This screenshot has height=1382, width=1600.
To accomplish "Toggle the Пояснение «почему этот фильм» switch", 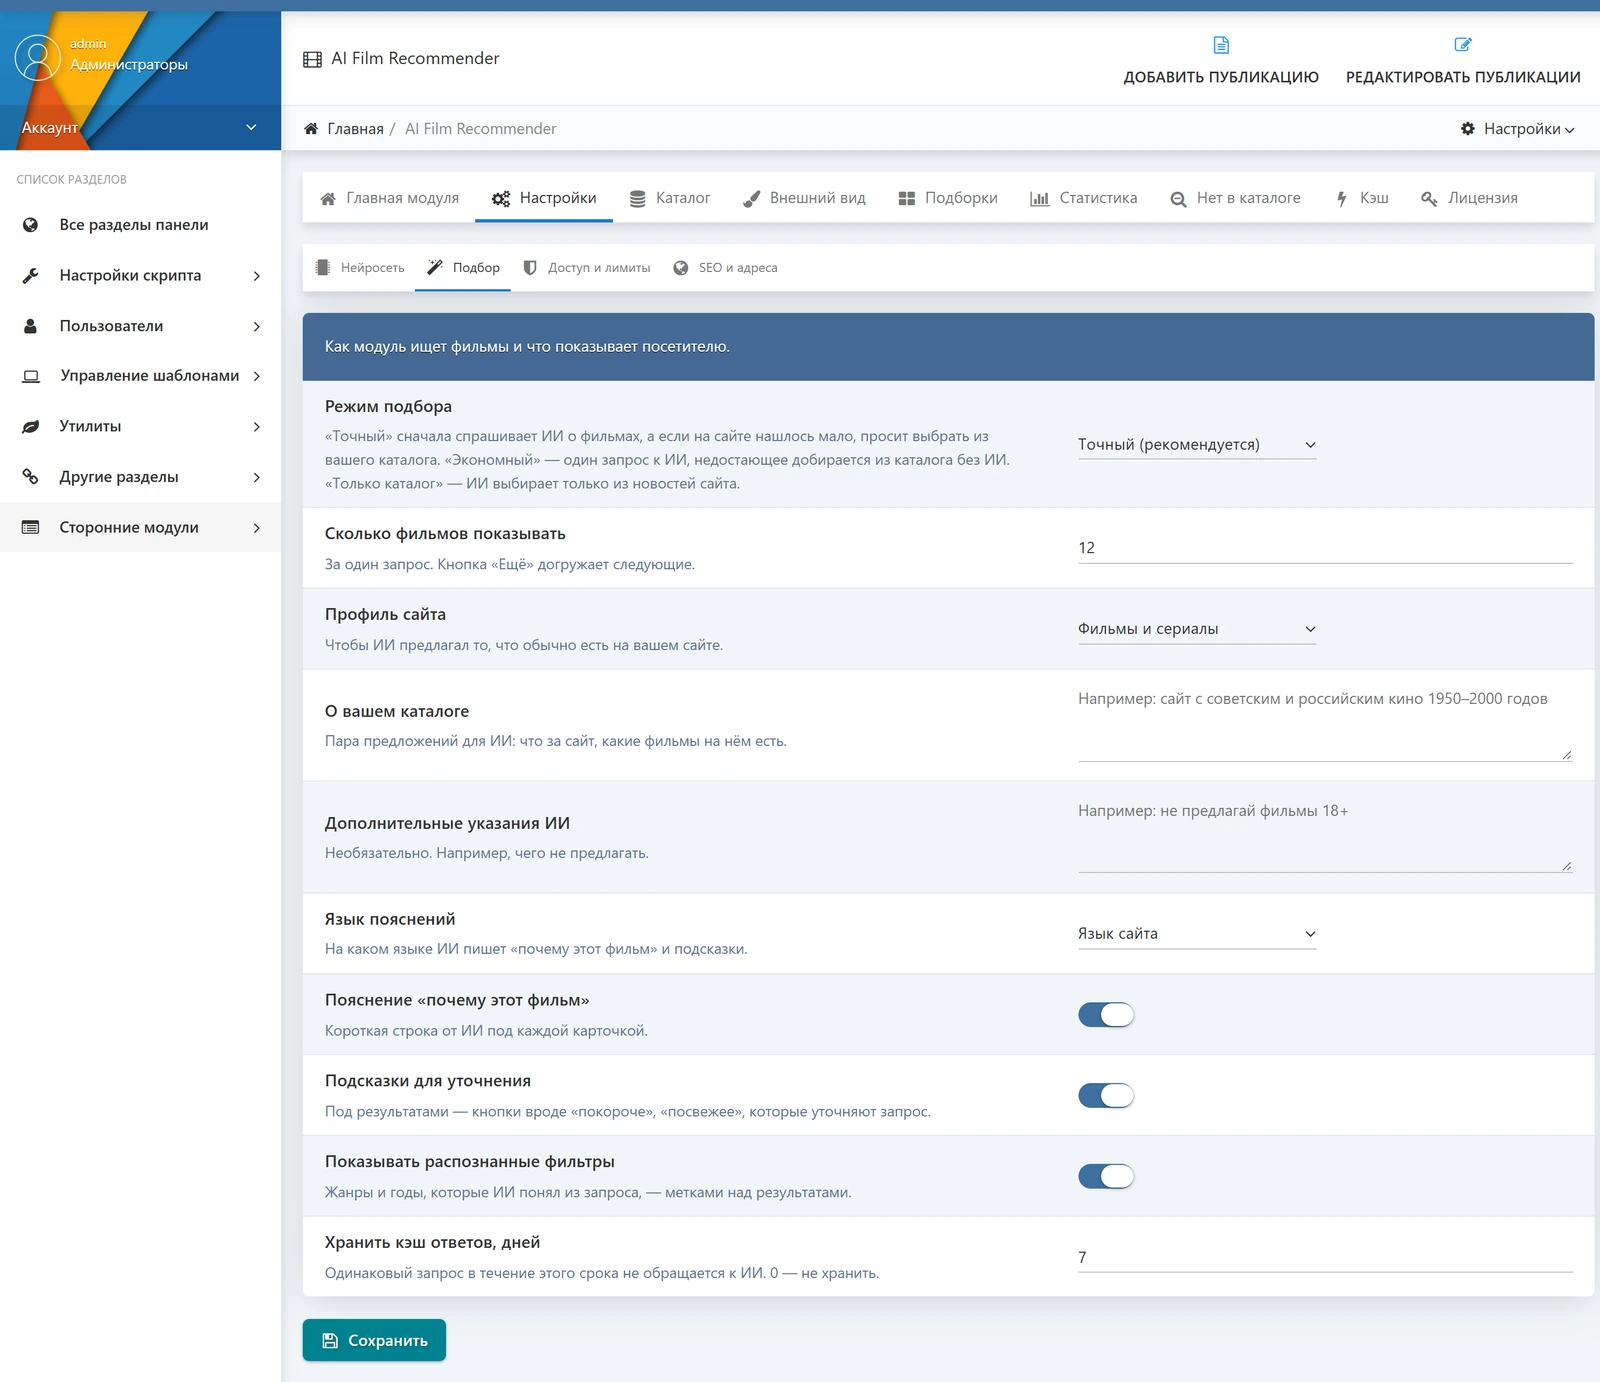I will [1106, 1015].
